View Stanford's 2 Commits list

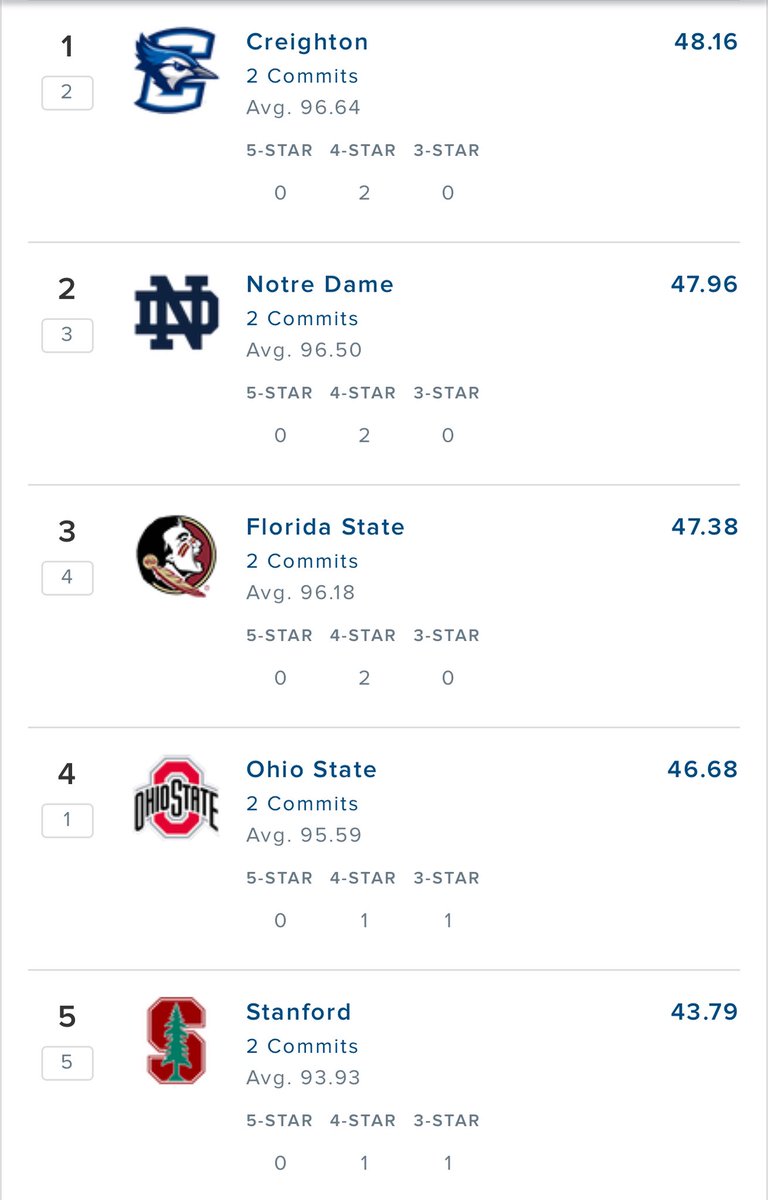302,1046
